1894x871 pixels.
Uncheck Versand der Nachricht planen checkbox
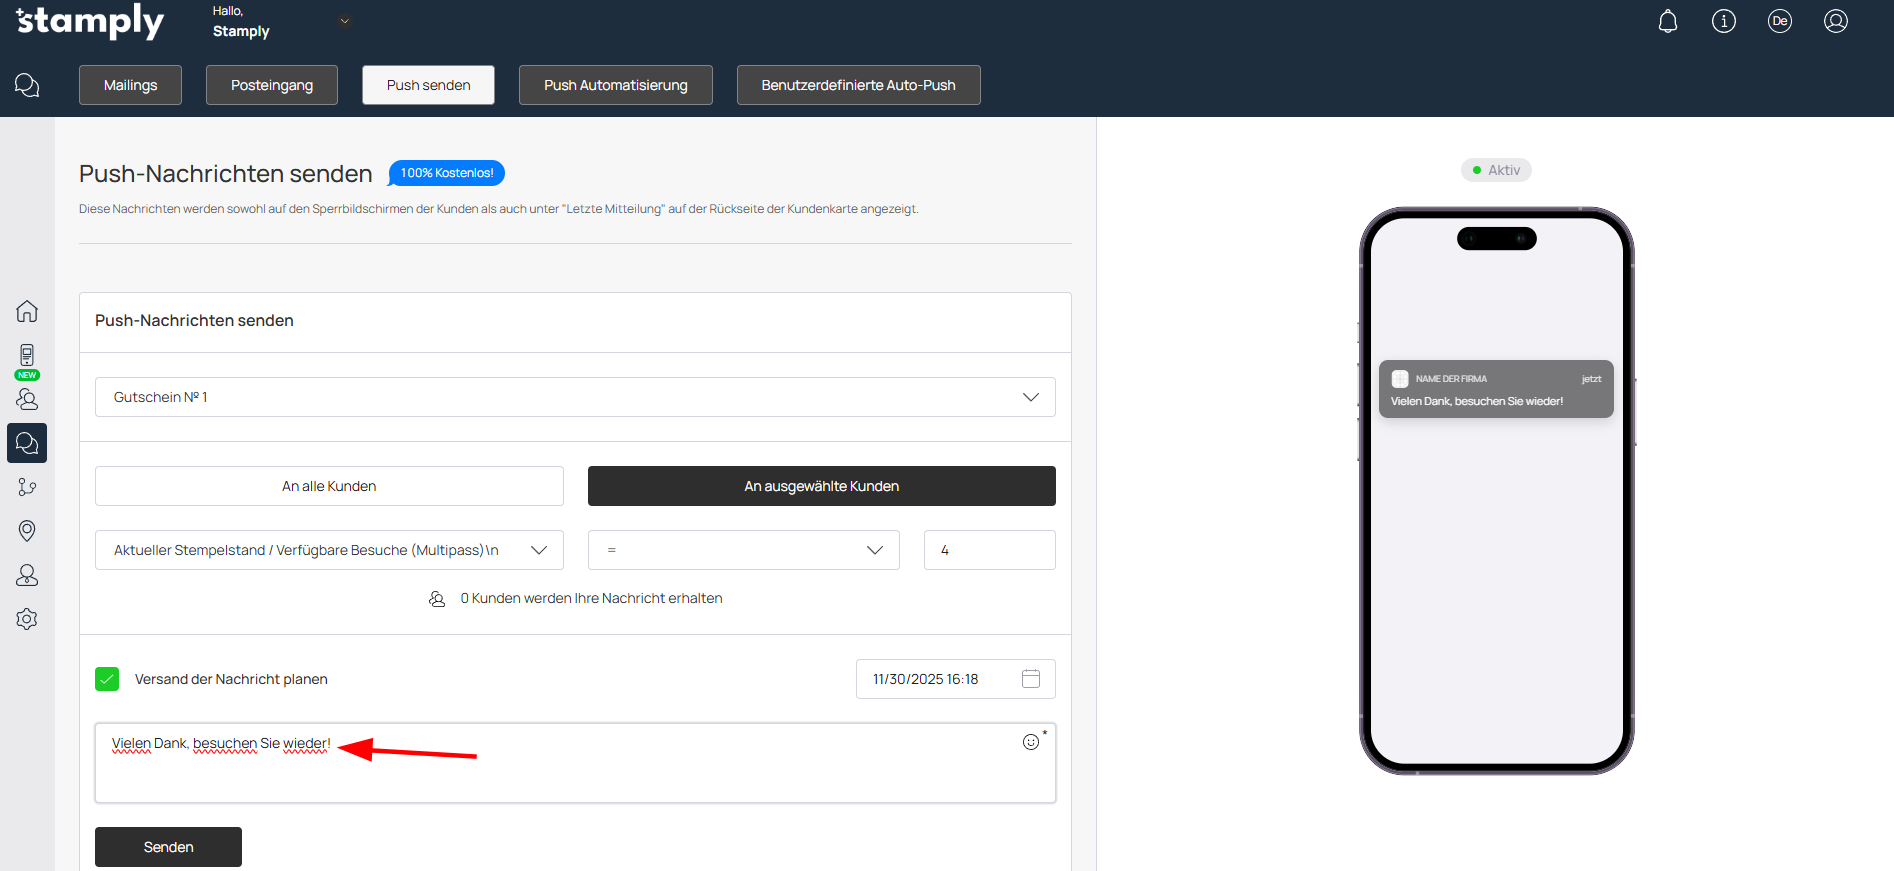pos(107,679)
